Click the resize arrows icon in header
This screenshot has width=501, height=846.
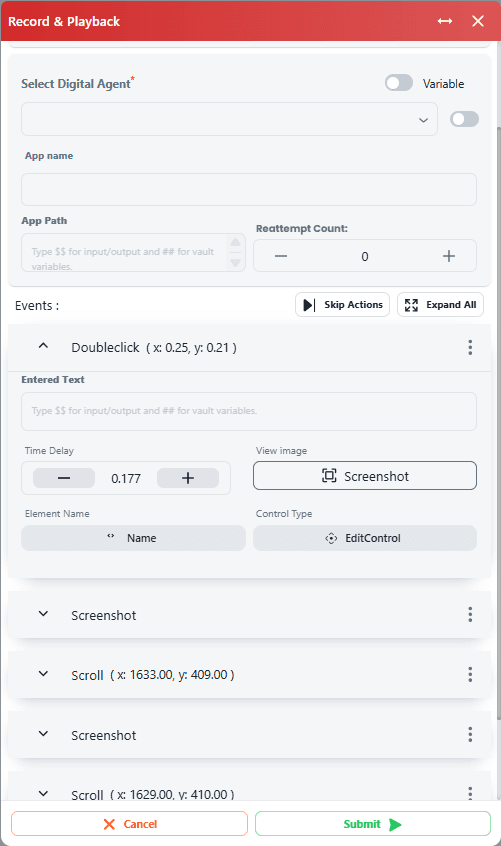(444, 21)
